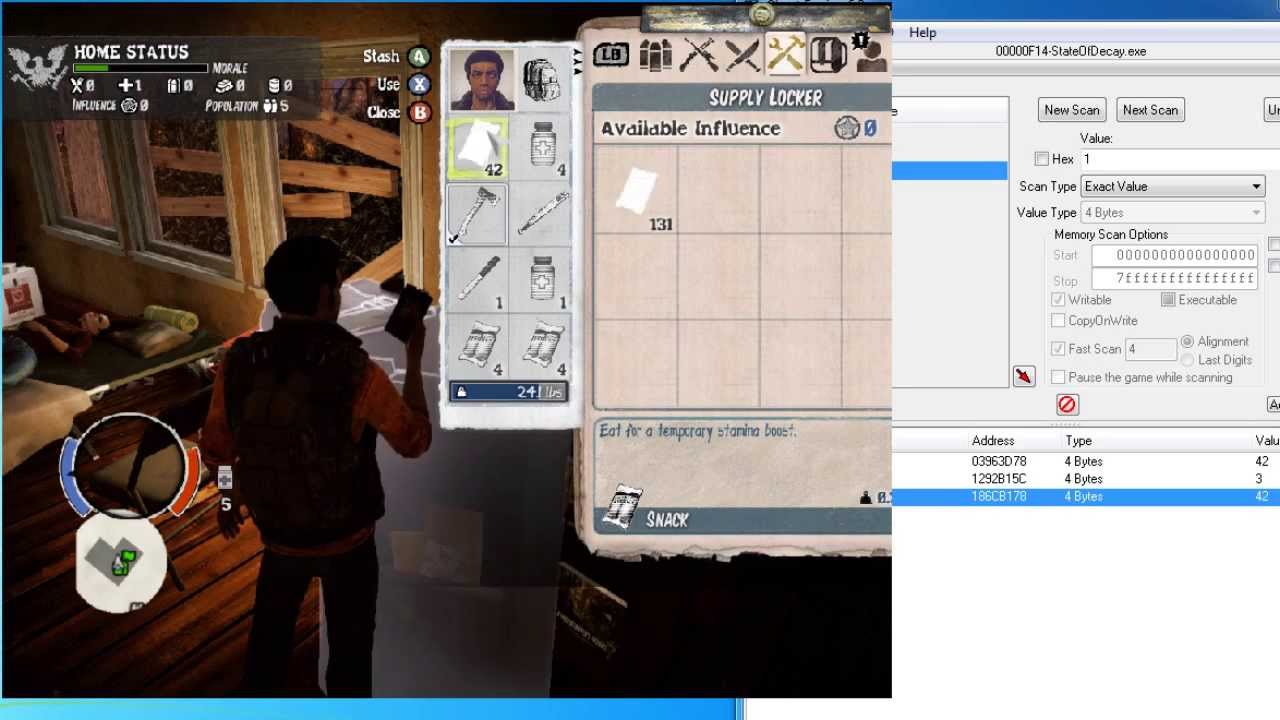
Task: Select the snack bag beneath the single medicine bottle
Action: pyautogui.click(x=541, y=346)
